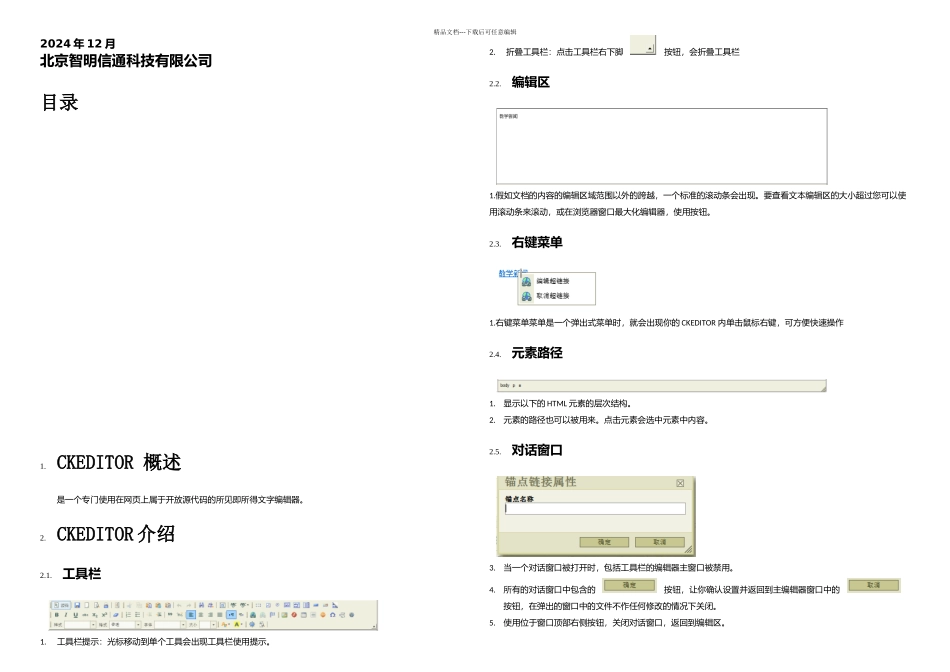The width and height of the screenshot is (950, 672).
Task: Open the Styles dropdown in toolbar
Action: [81, 625]
